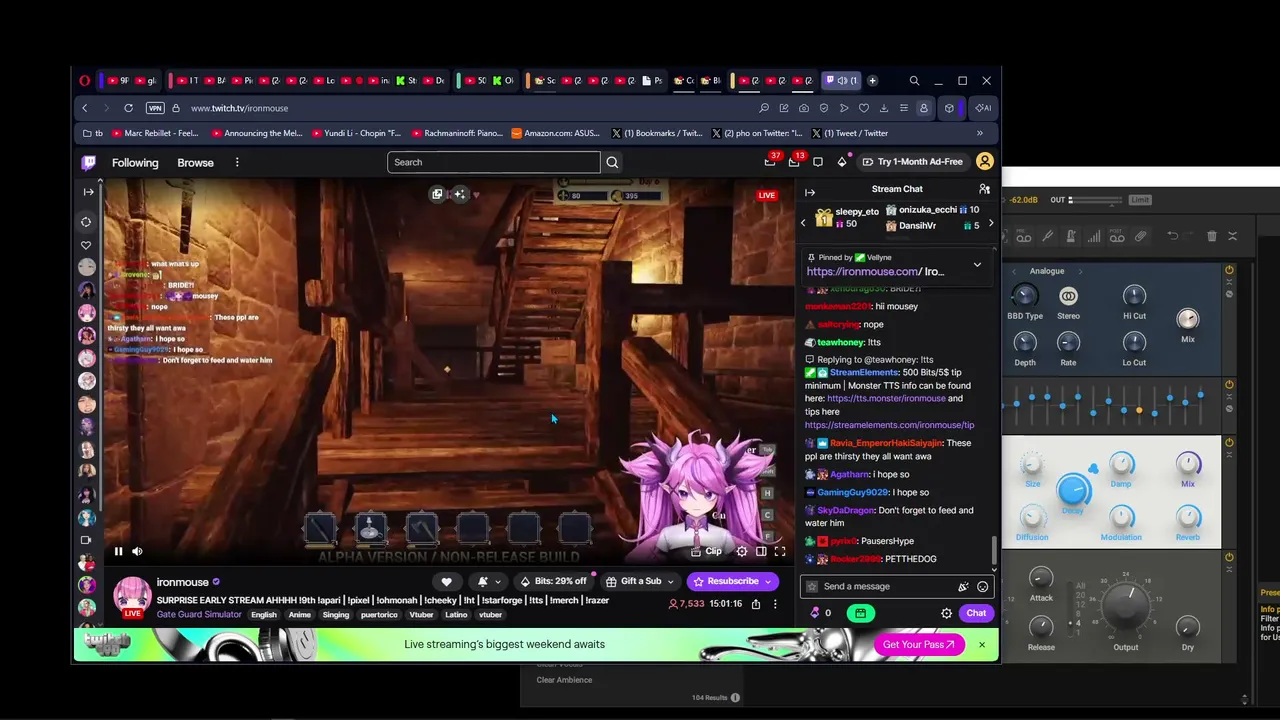Open Rachmaninoff: Piano bookmark

tap(456, 133)
